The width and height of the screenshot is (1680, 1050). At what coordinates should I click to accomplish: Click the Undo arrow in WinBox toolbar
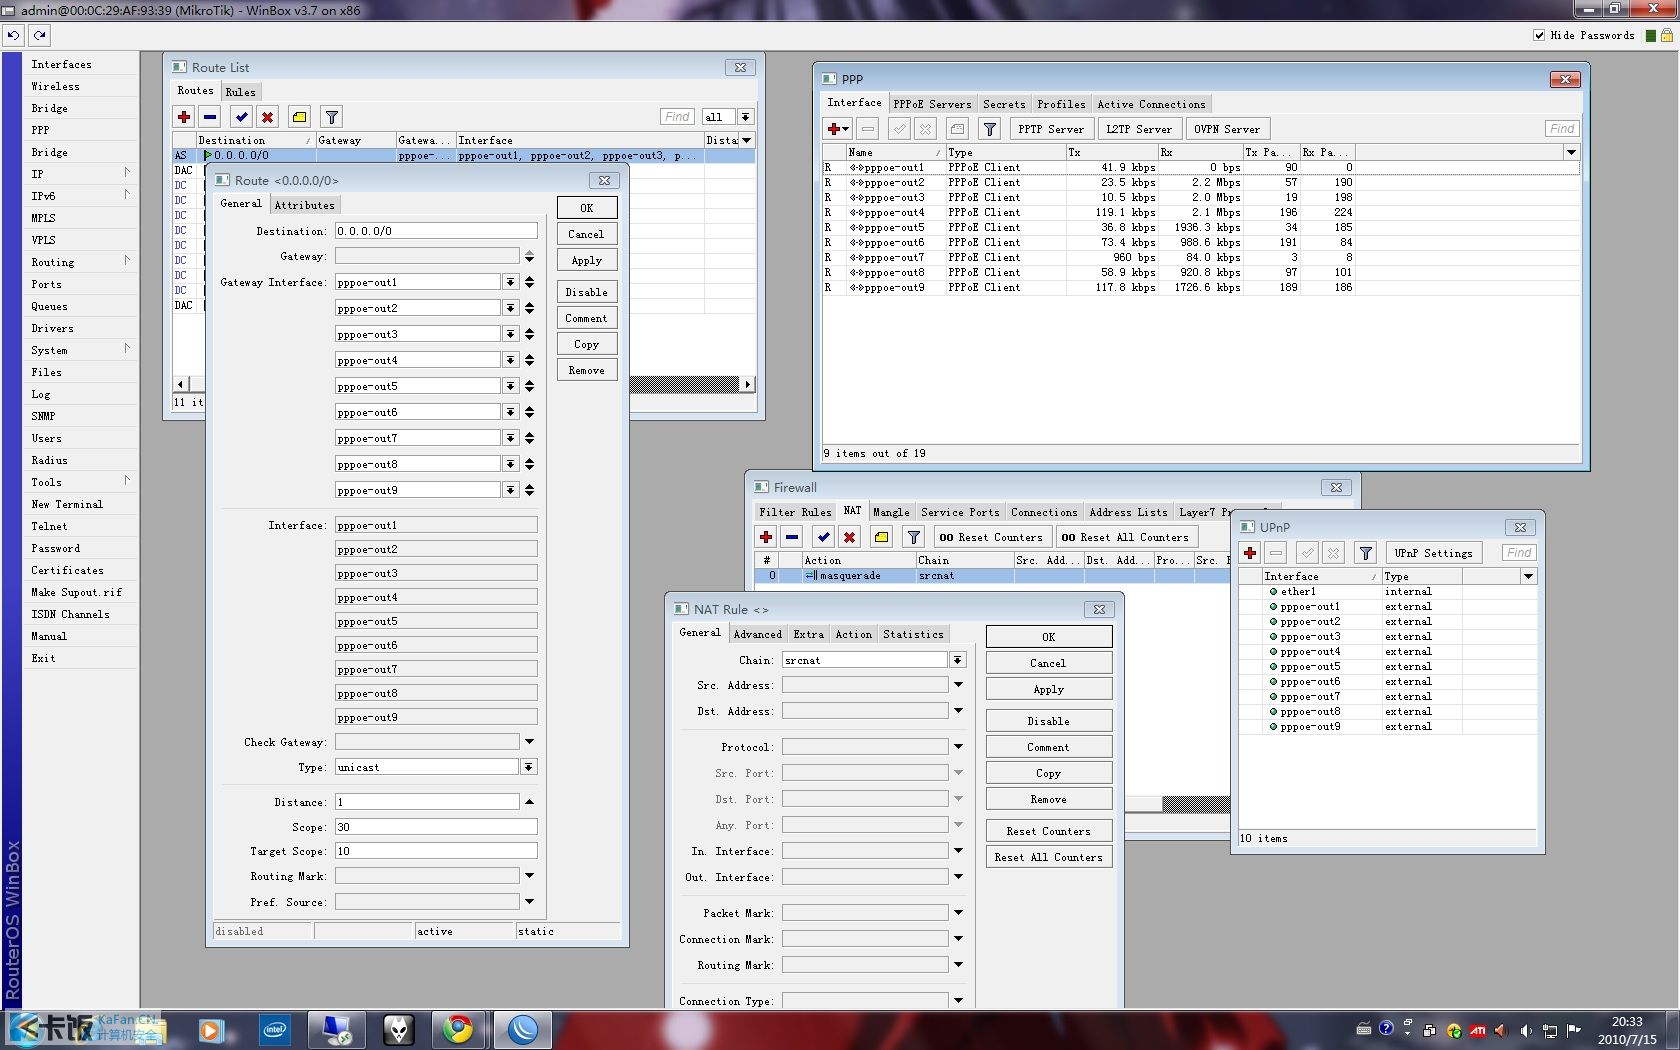[13, 35]
